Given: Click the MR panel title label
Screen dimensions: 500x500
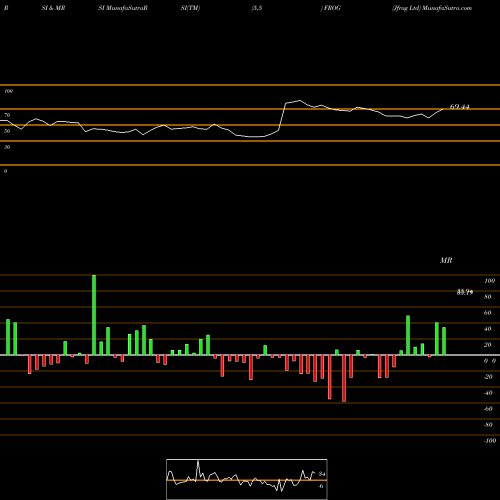Looking at the screenshot, I should (x=446, y=260).
